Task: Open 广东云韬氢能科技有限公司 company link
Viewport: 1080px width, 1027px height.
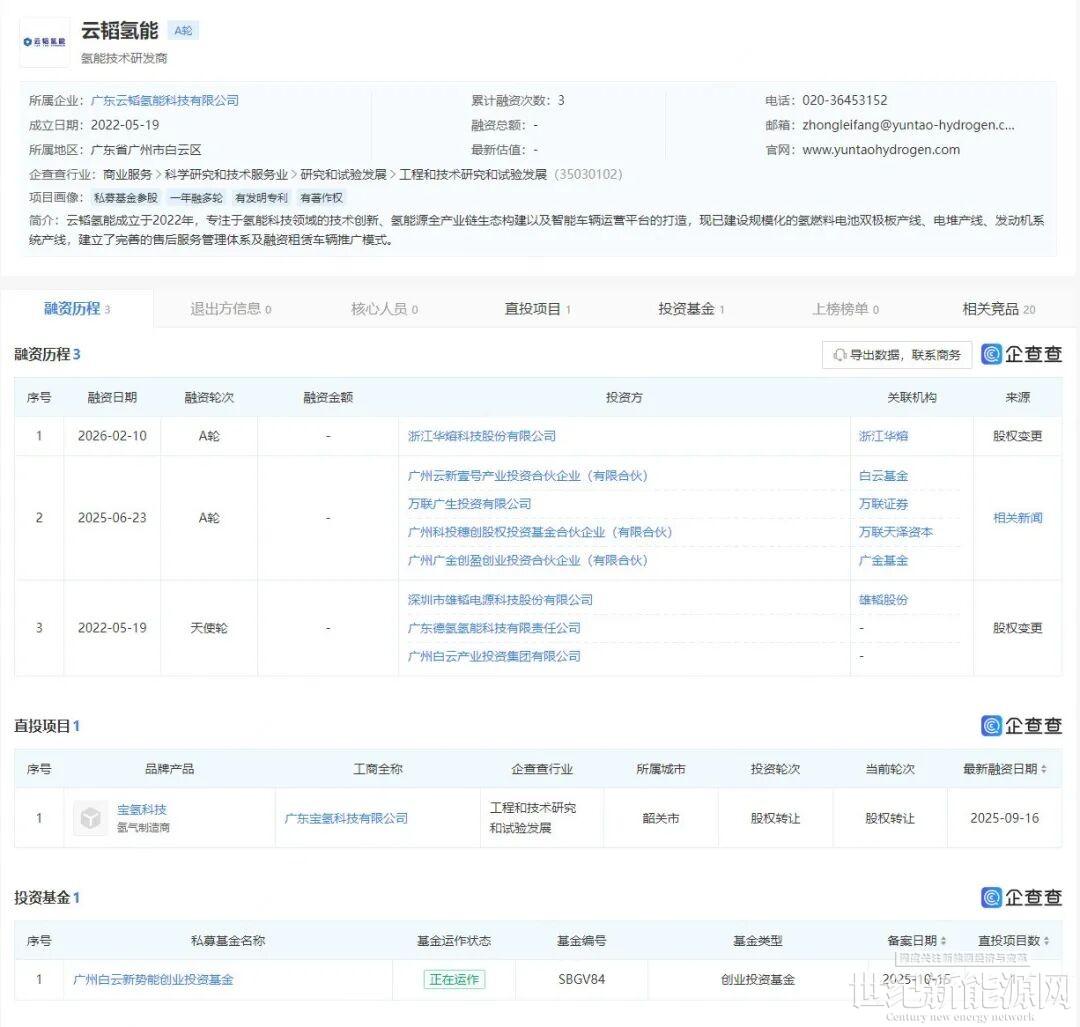Action: click(x=165, y=100)
